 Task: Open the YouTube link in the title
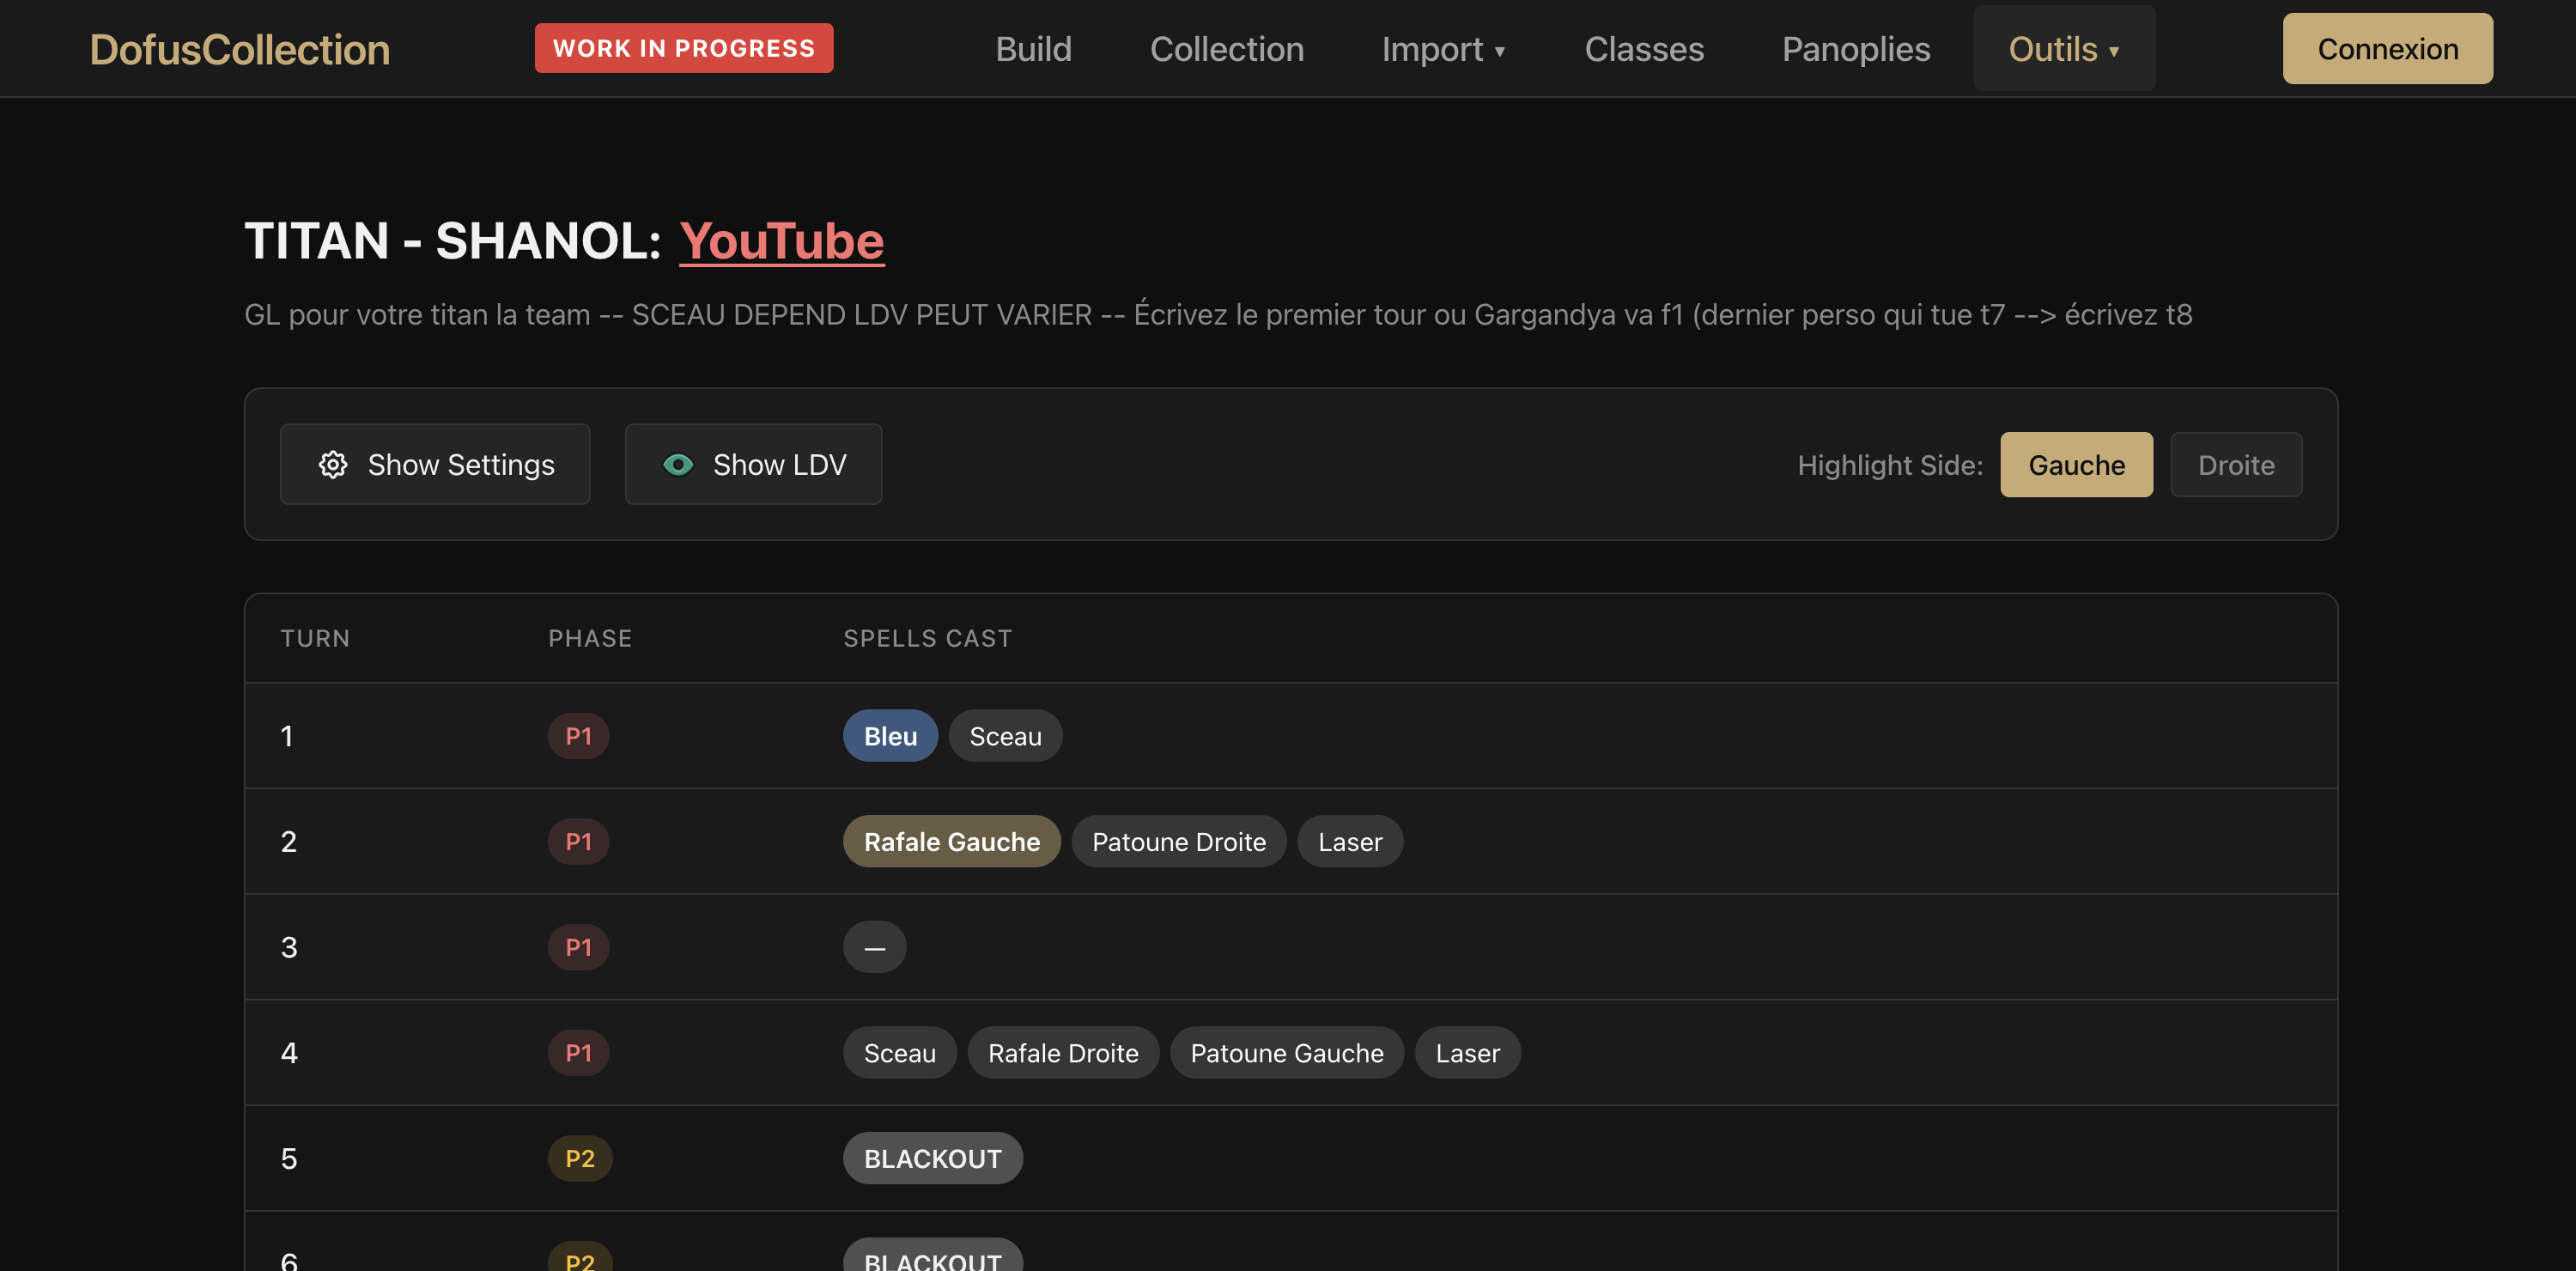coord(781,241)
